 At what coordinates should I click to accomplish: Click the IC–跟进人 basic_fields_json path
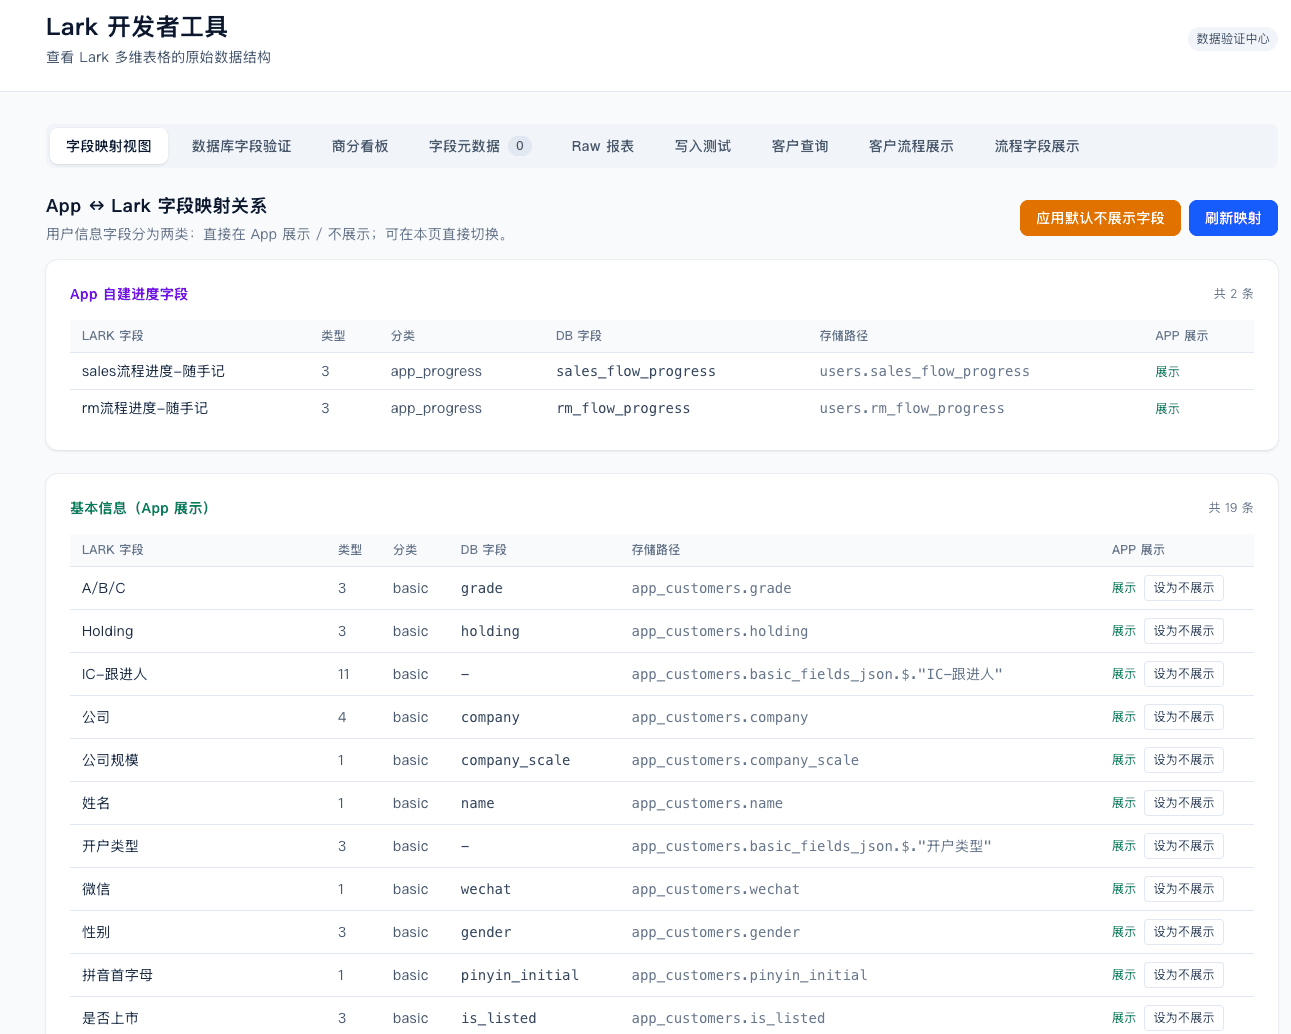pyautogui.click(x=817, y=674)
